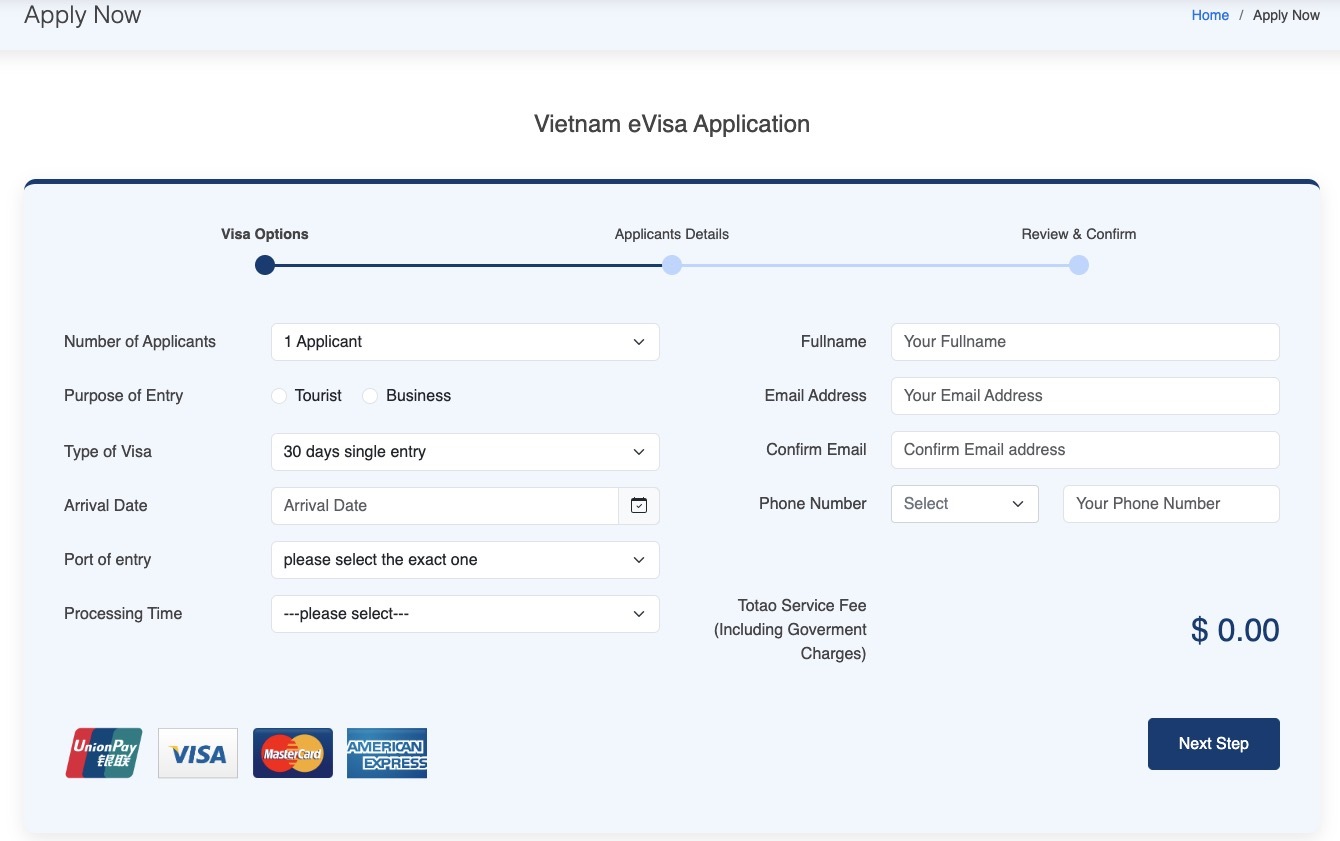
Task: Click the American Express logo
Action: [387, 753]
